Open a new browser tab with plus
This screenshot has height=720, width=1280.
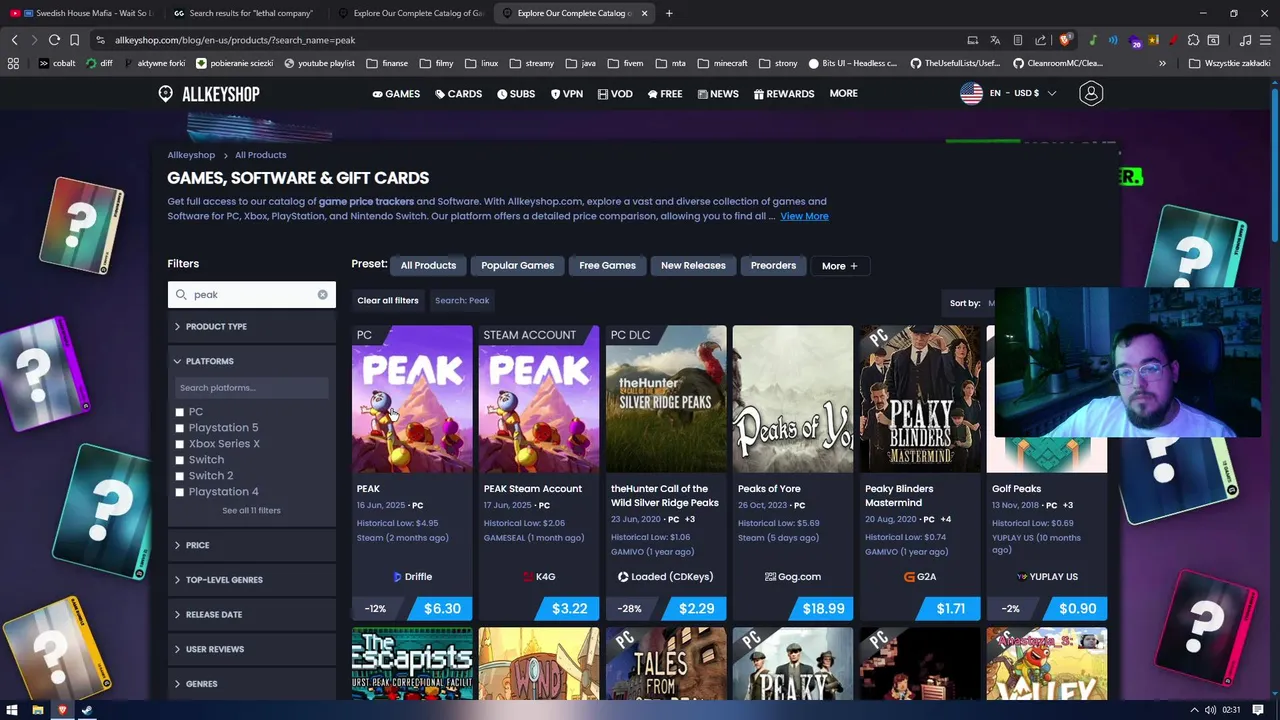[669, 13]
